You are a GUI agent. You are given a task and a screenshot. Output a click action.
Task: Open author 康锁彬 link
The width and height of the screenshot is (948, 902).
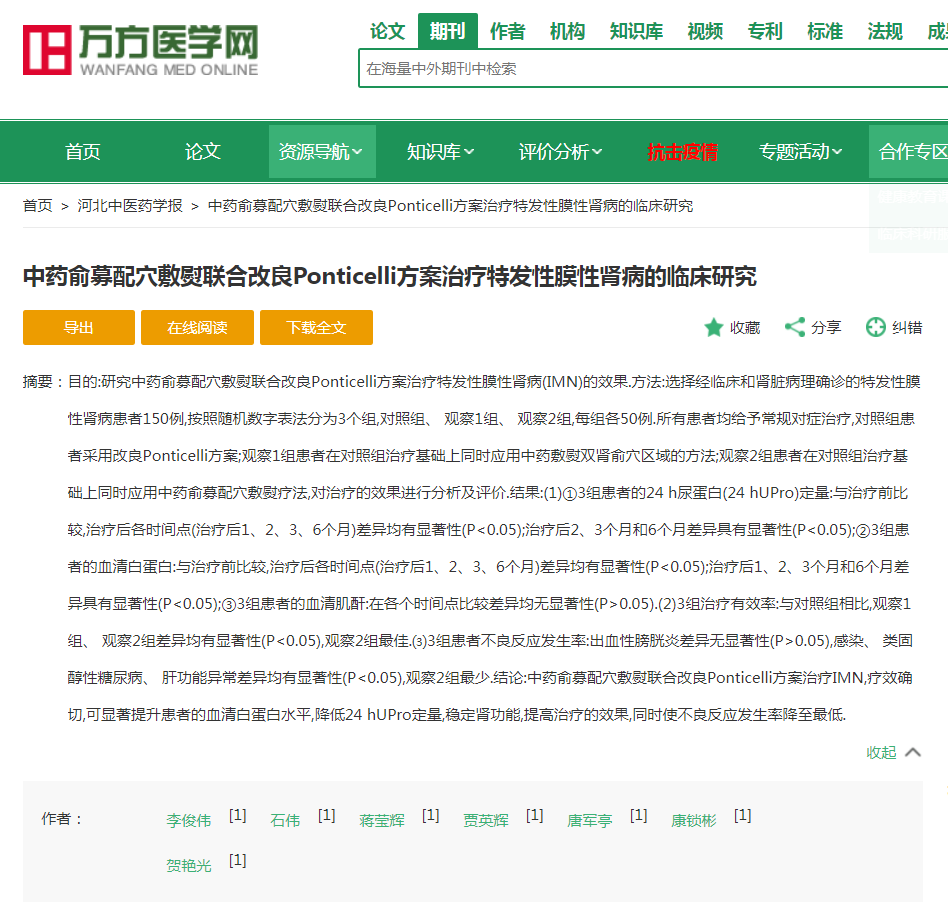click(693, 820)
